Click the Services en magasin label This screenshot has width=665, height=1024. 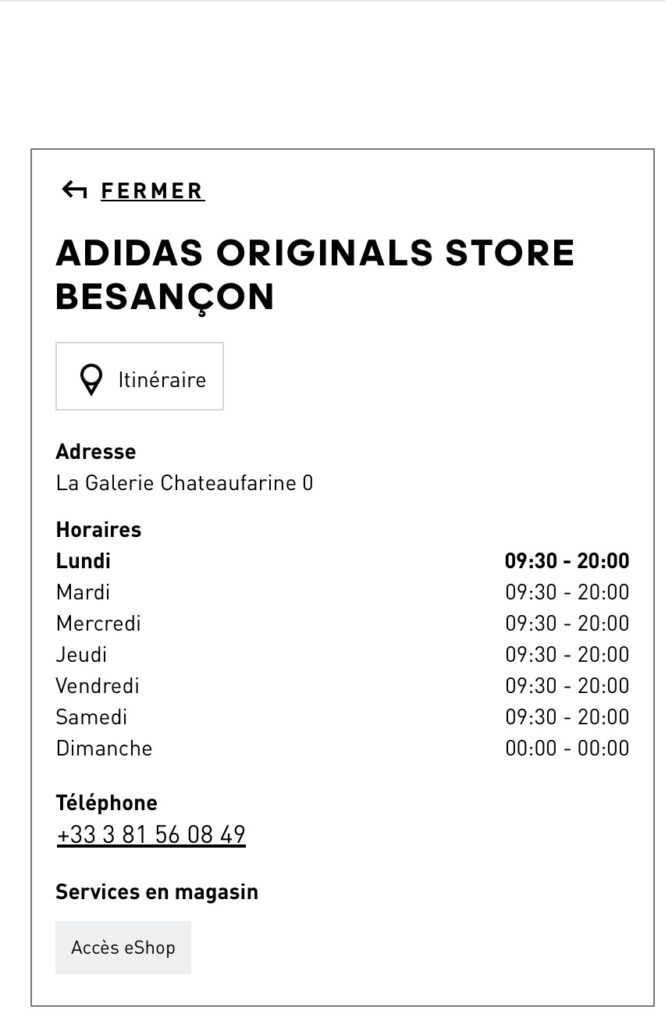(157, 892)
